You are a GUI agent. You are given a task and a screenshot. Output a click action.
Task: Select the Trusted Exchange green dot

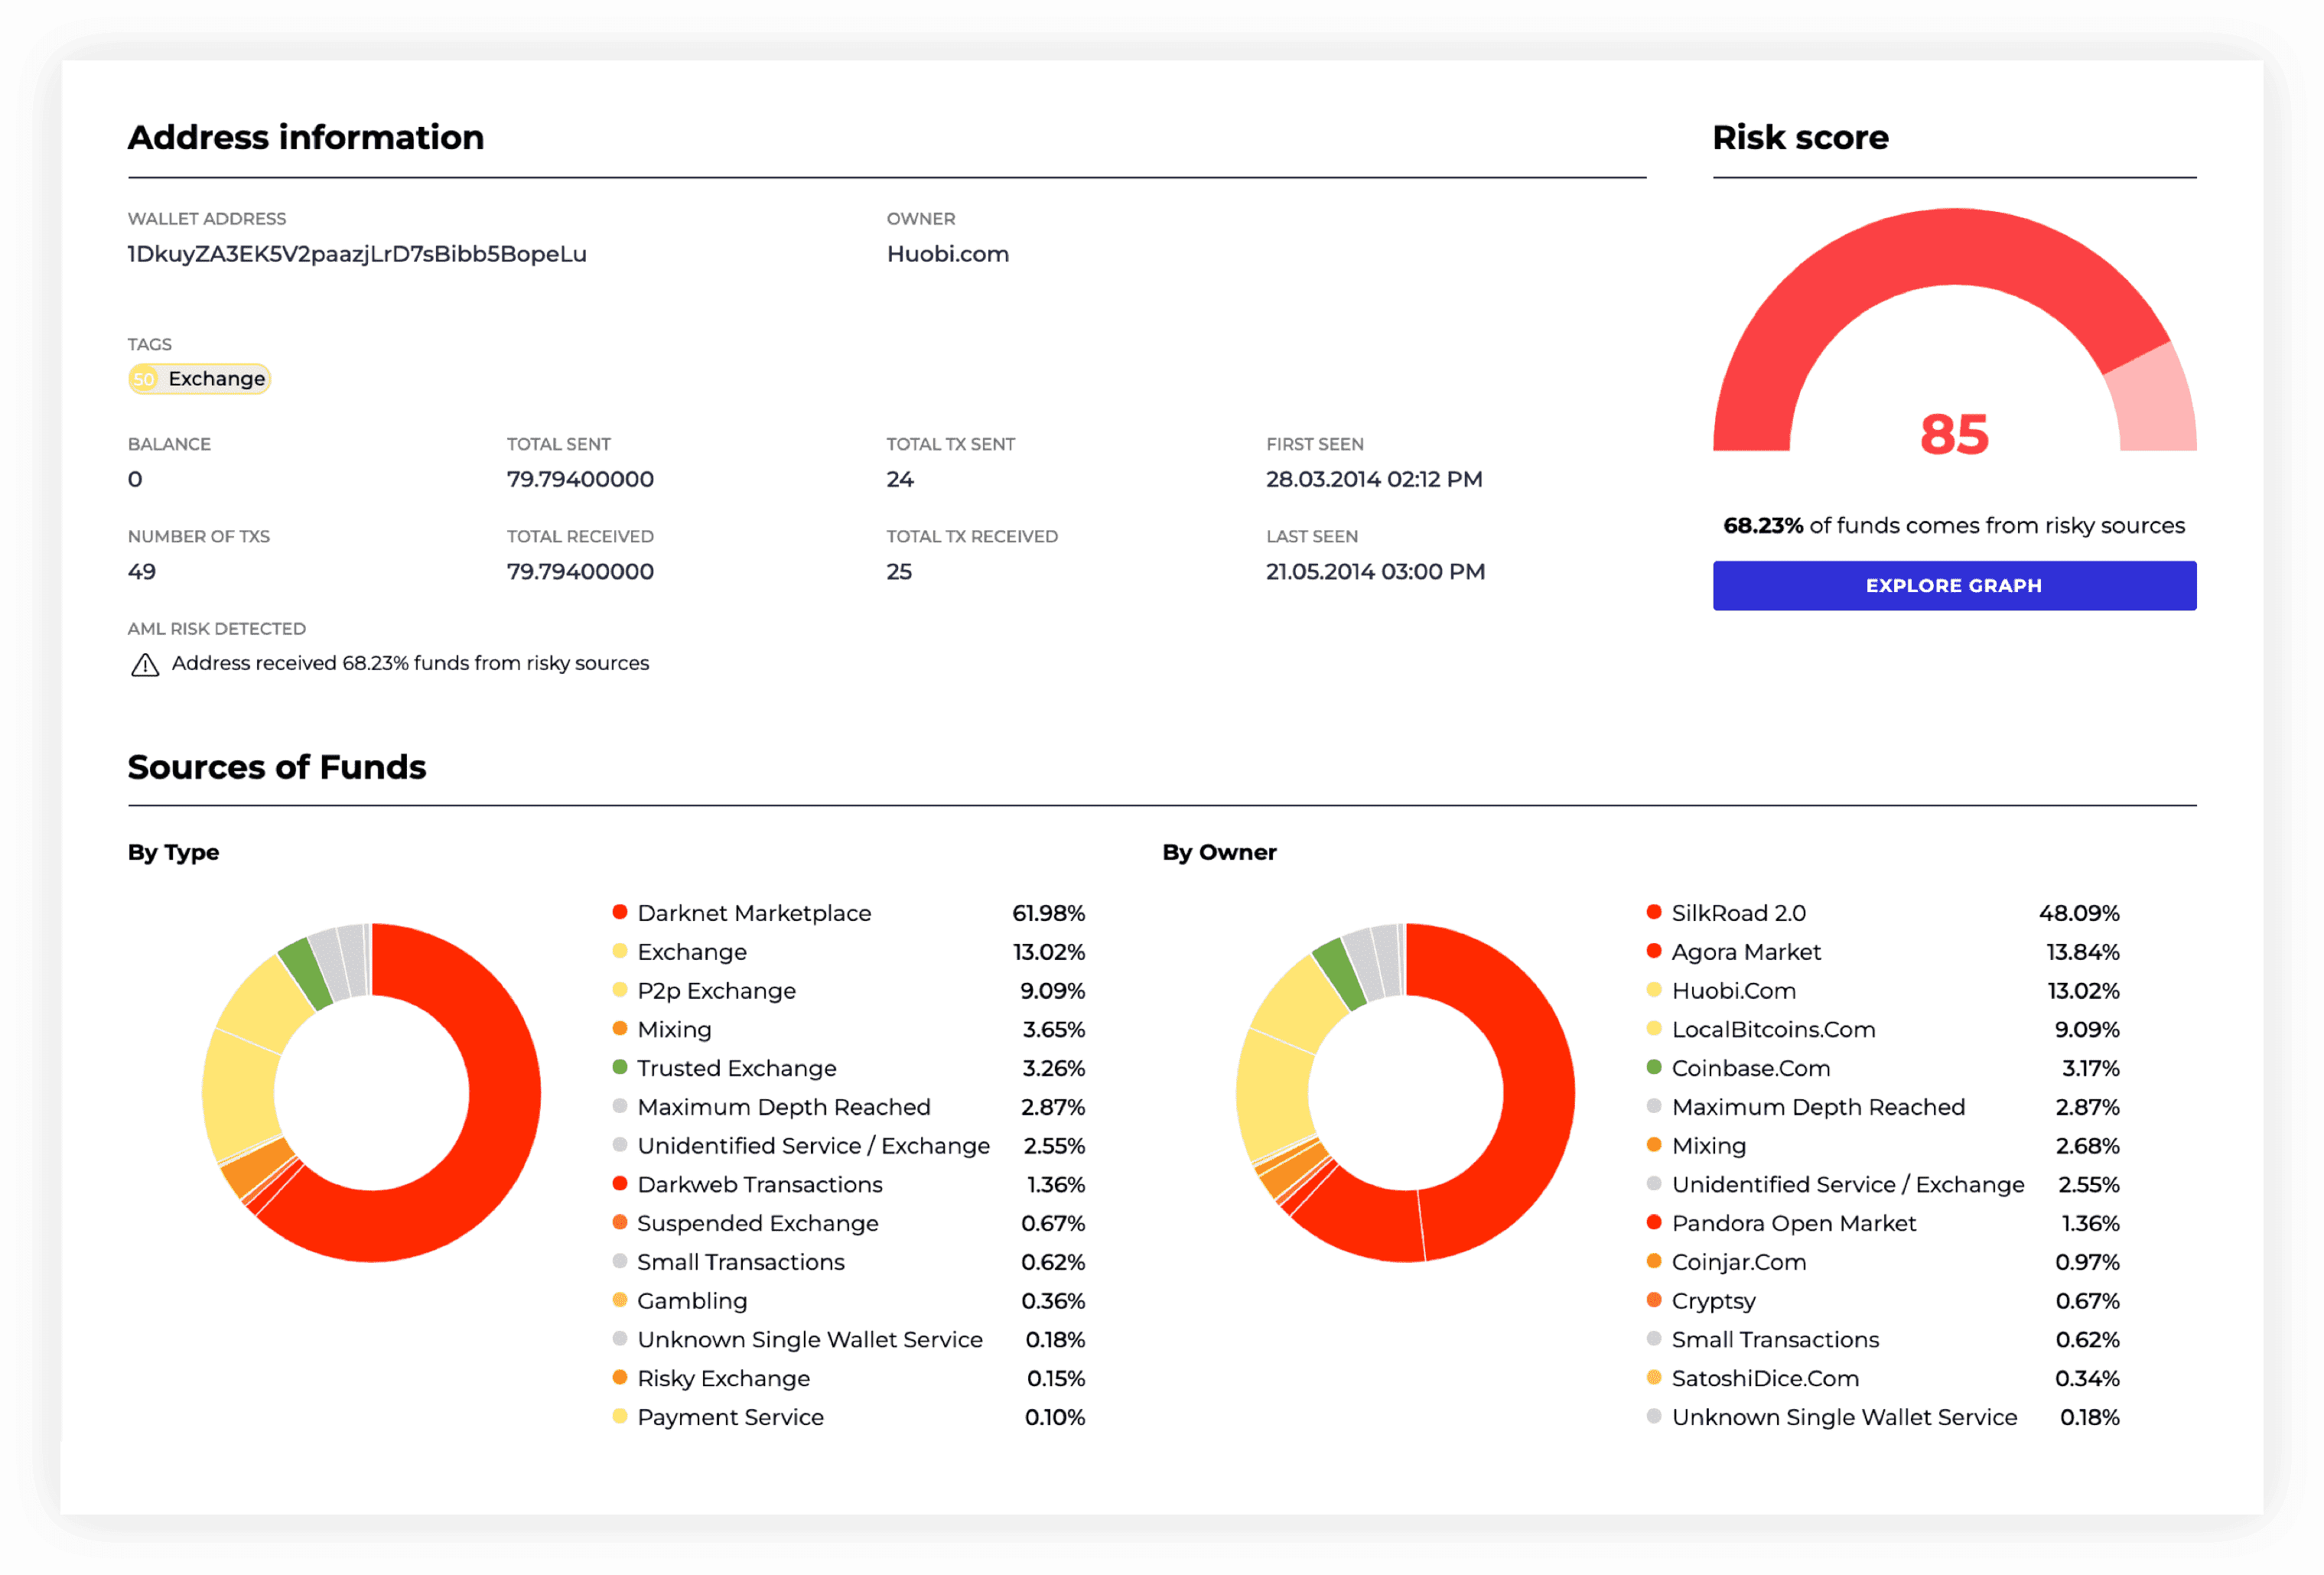pyautogui.click(x=620, y=1068)
